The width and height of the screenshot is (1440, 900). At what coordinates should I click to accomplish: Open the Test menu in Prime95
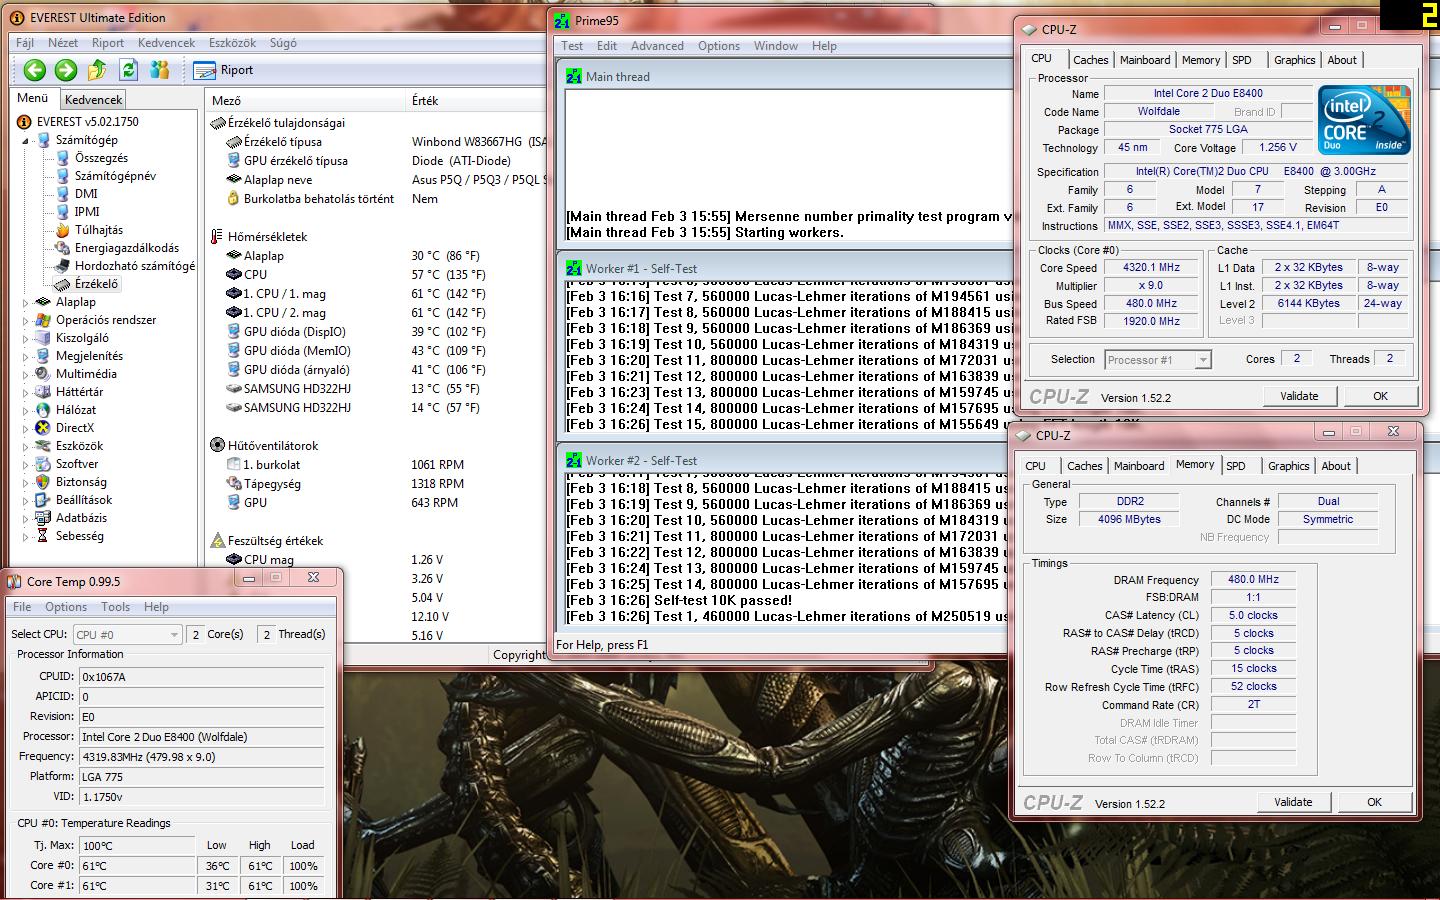pyautogui.click(x=572, y=46)
